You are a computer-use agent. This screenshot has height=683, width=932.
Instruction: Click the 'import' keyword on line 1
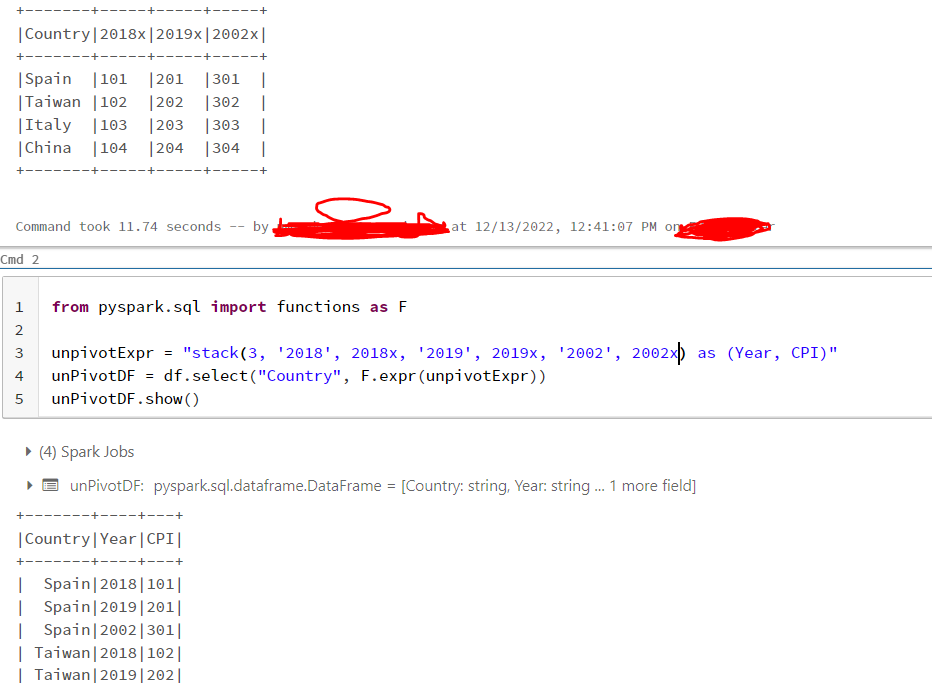(238, 307)
